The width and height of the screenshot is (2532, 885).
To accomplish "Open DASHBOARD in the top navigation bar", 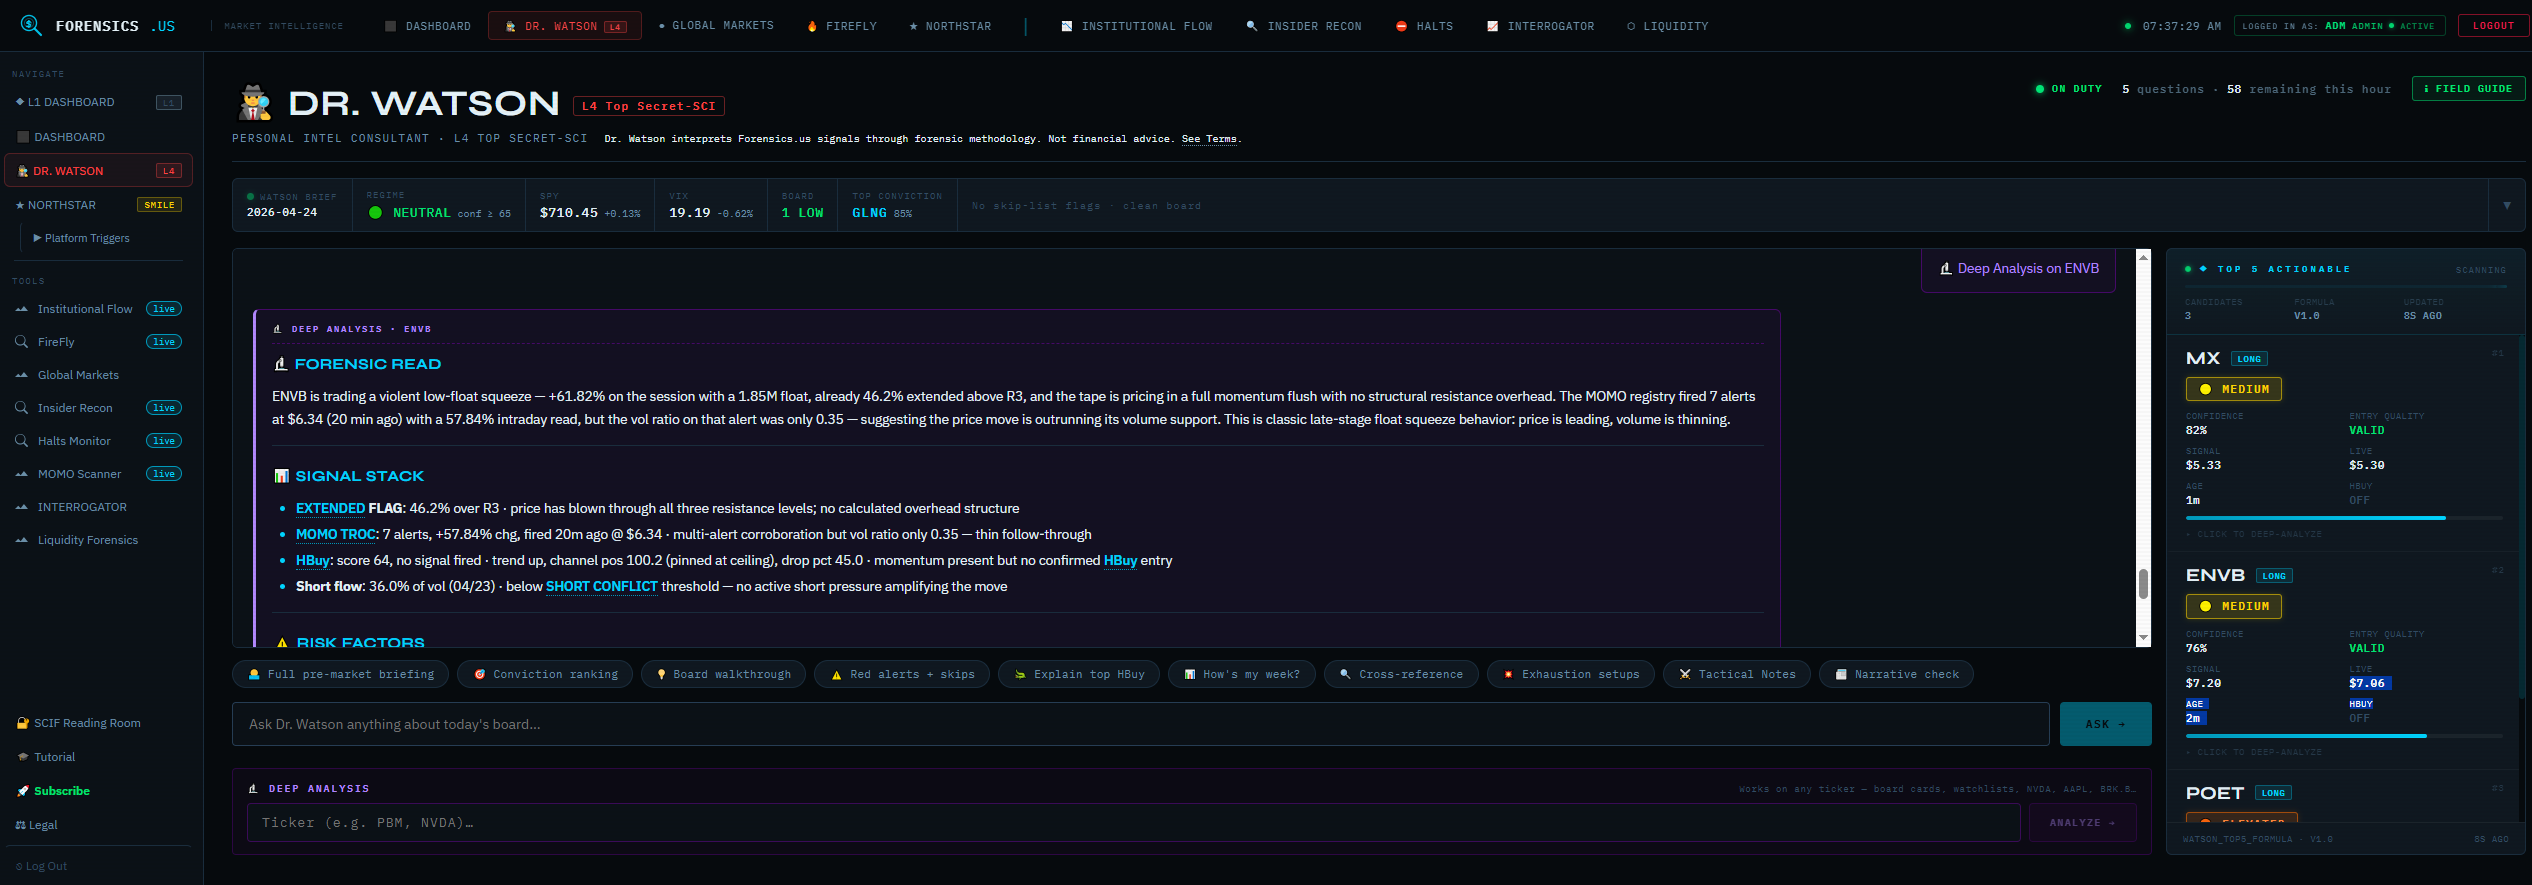I will (428, 27).
